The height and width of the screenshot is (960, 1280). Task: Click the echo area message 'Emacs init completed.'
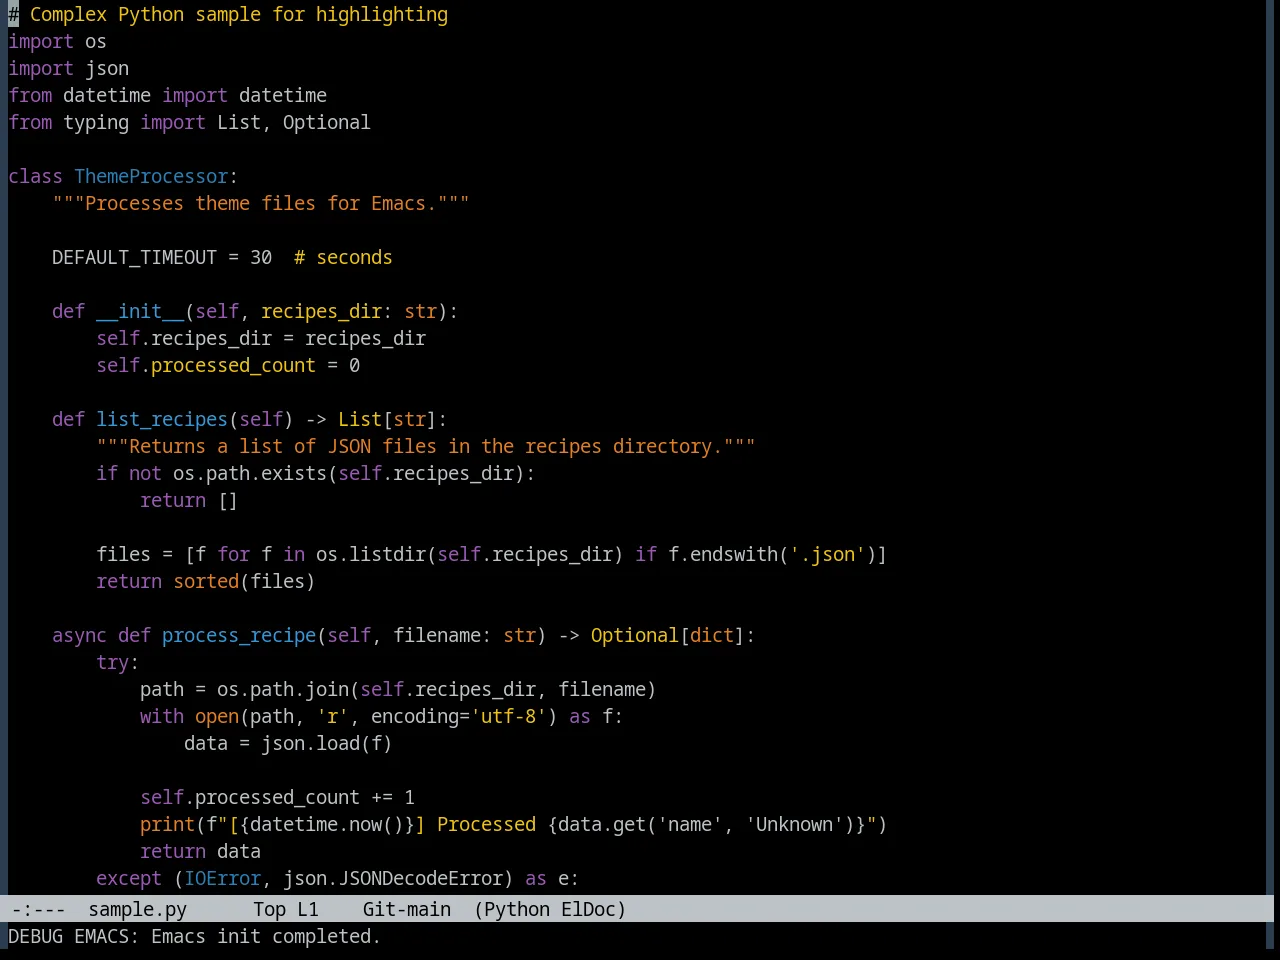coord(266,936)
